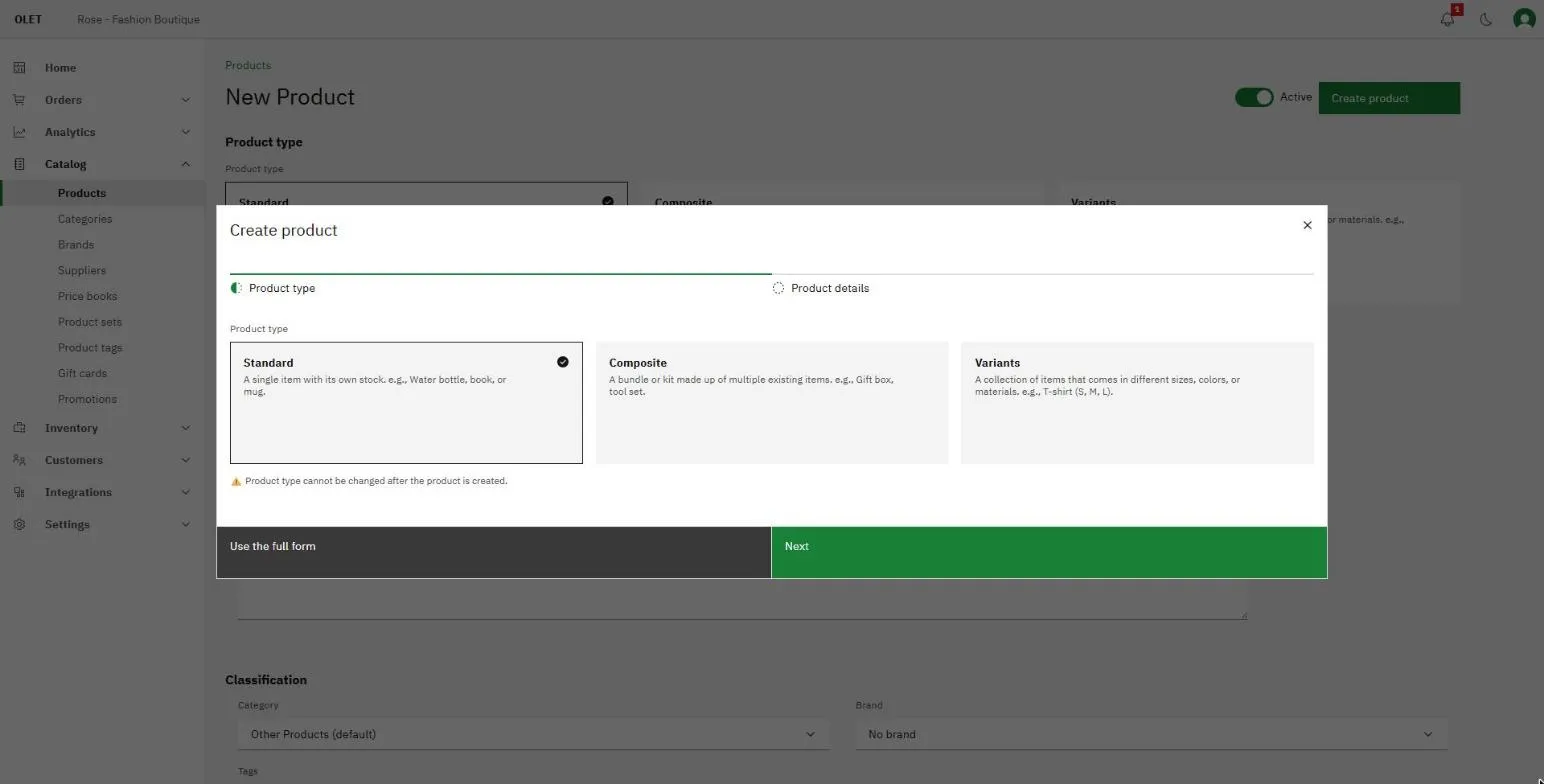
Task: Click the Home sidebar icon
Action: tap(19, 68)
